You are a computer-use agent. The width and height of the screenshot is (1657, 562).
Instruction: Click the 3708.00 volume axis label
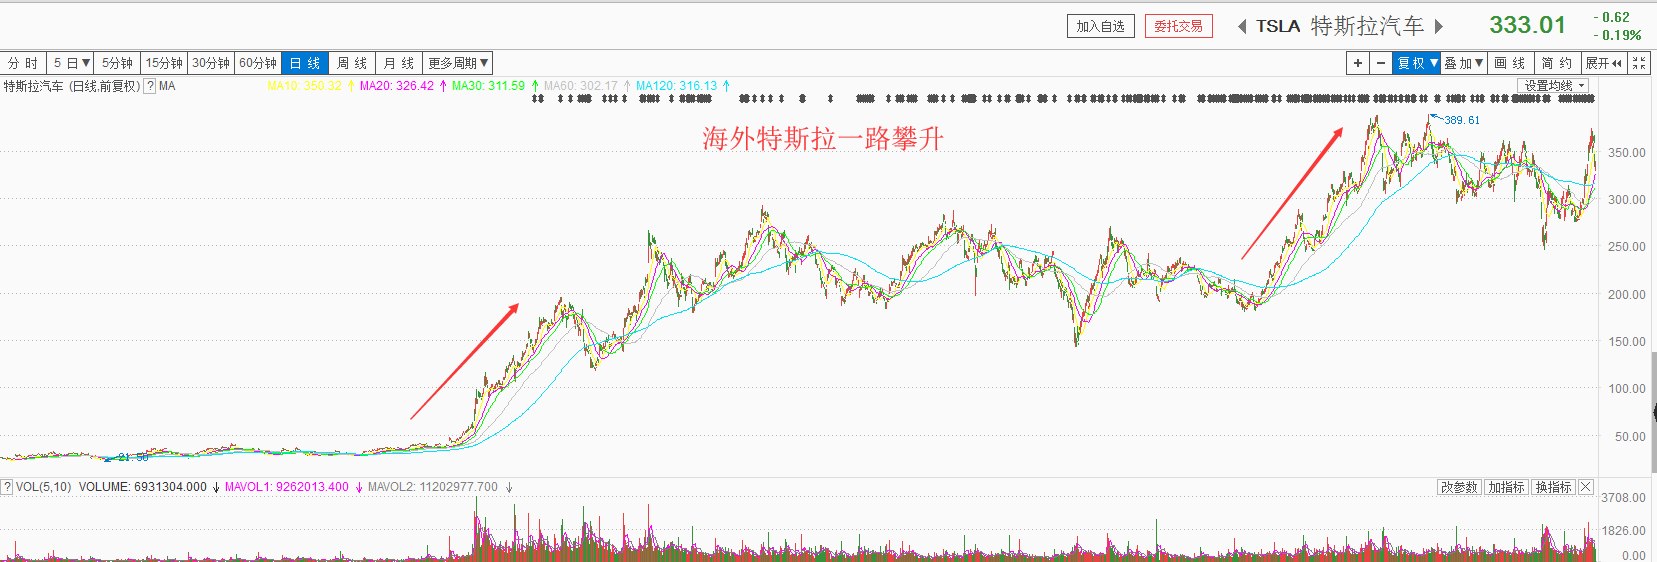click(1623, 498)
